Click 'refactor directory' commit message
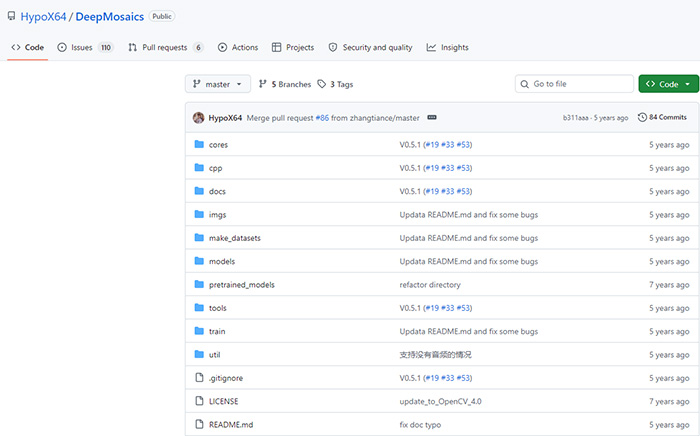Screen dimensions: 700x436 pos(429,285)
